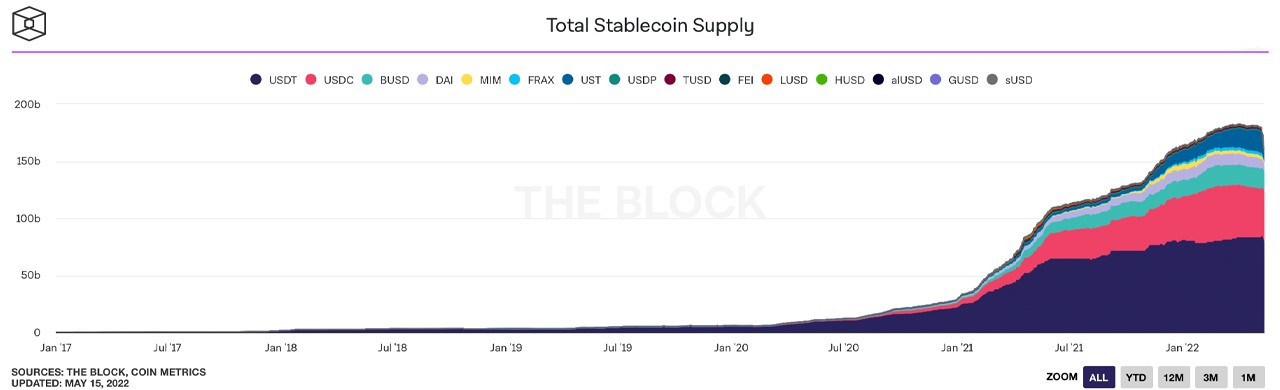Toggle the sUSD legend entry
Image resolution: width=1280 pixels, height=390 pixels.
1009,79
